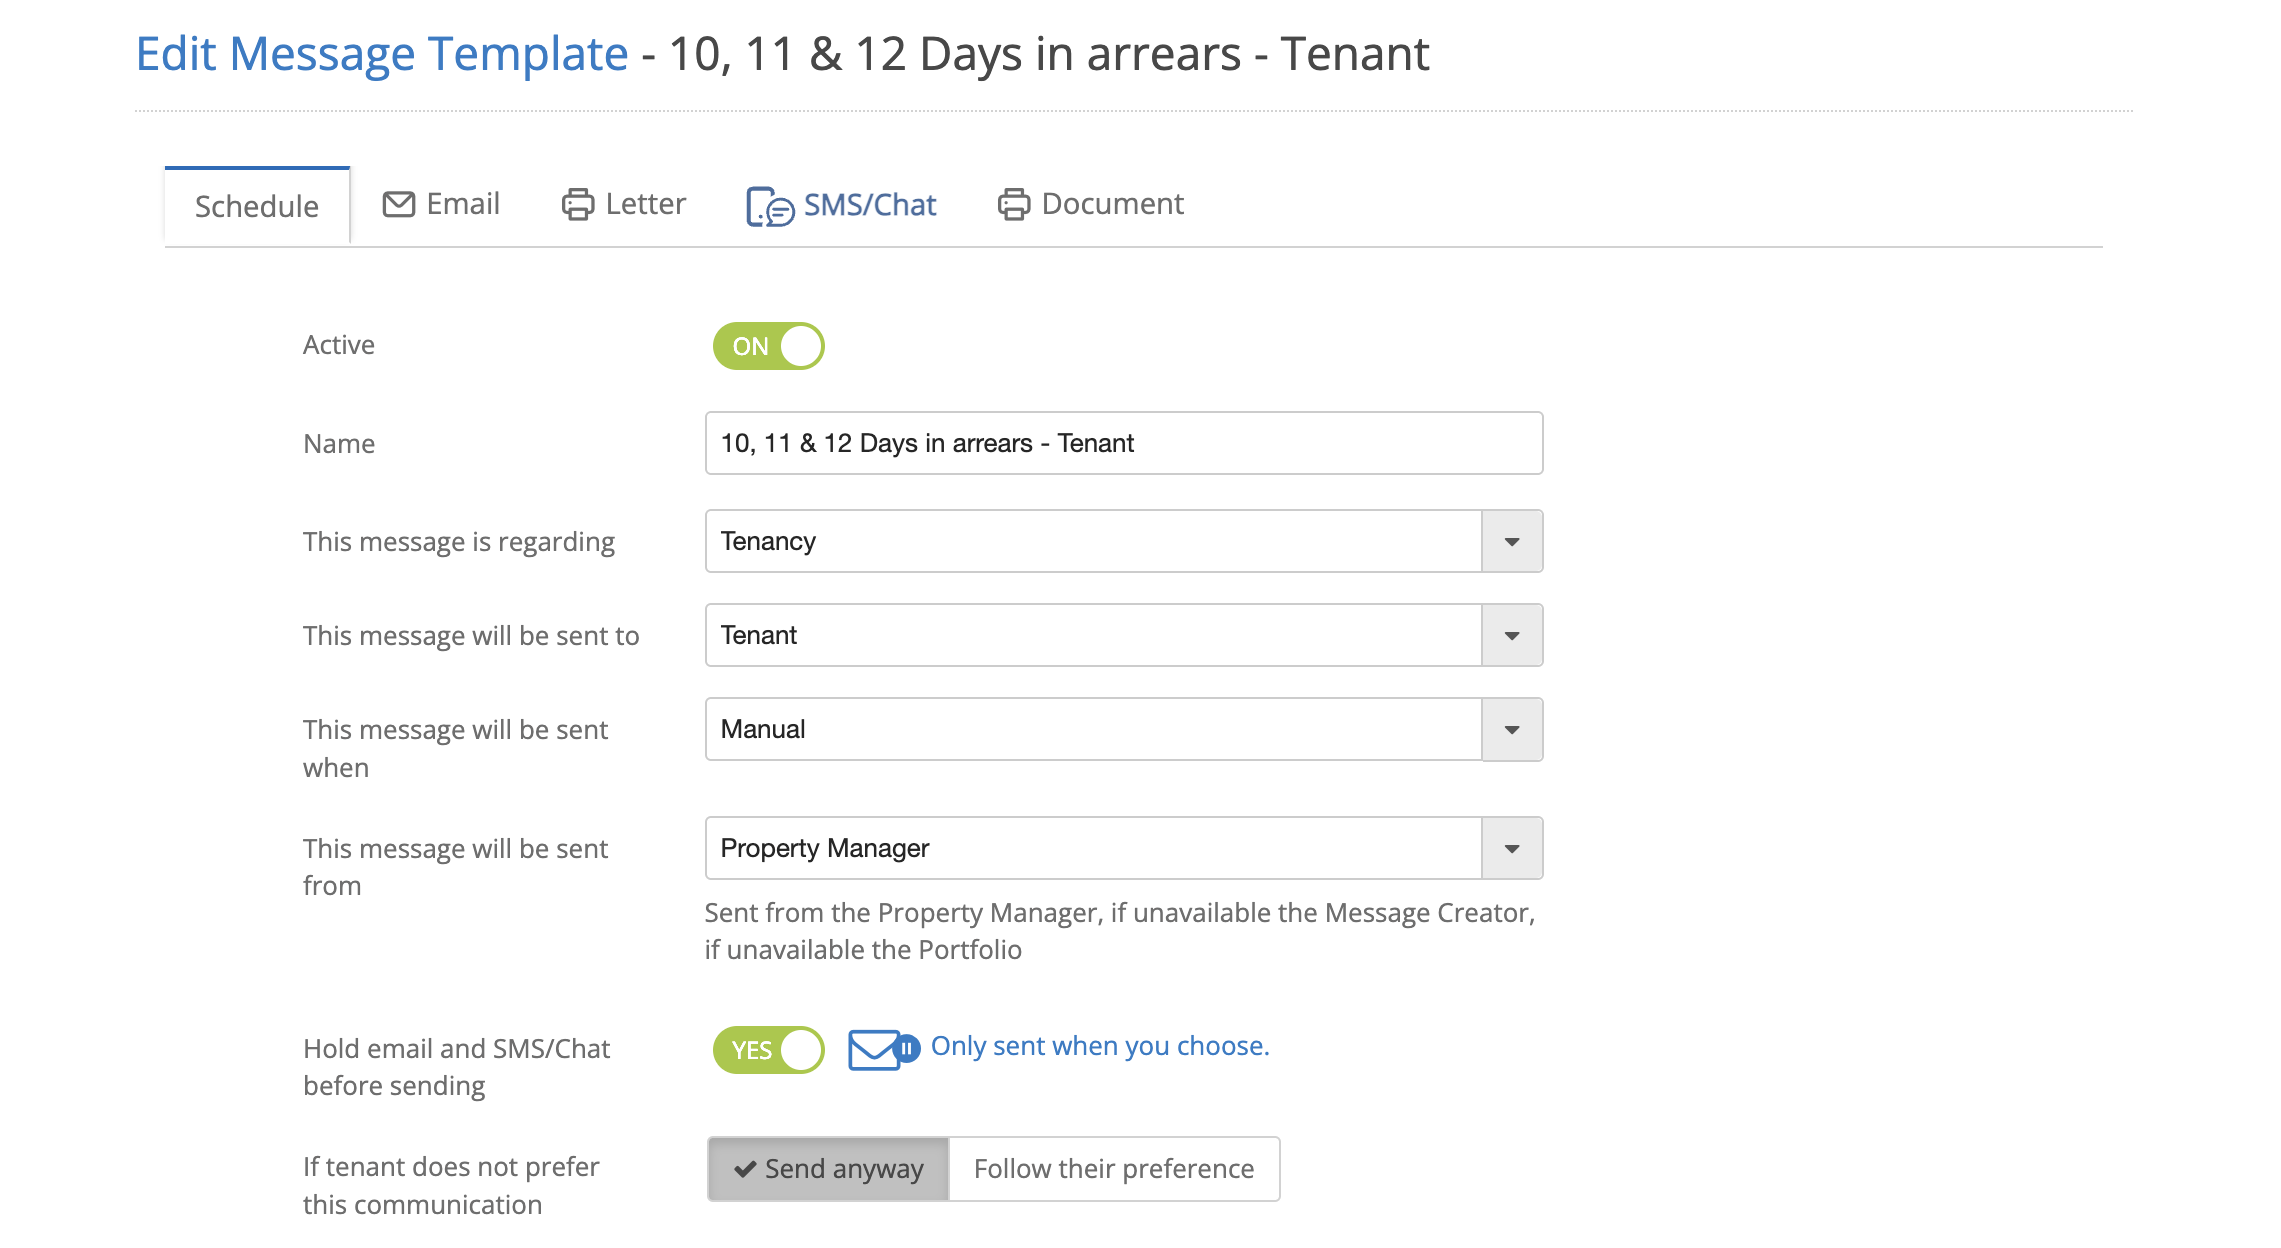Select the Send anyway option

pyautogui.click(x=828, y=1169)
